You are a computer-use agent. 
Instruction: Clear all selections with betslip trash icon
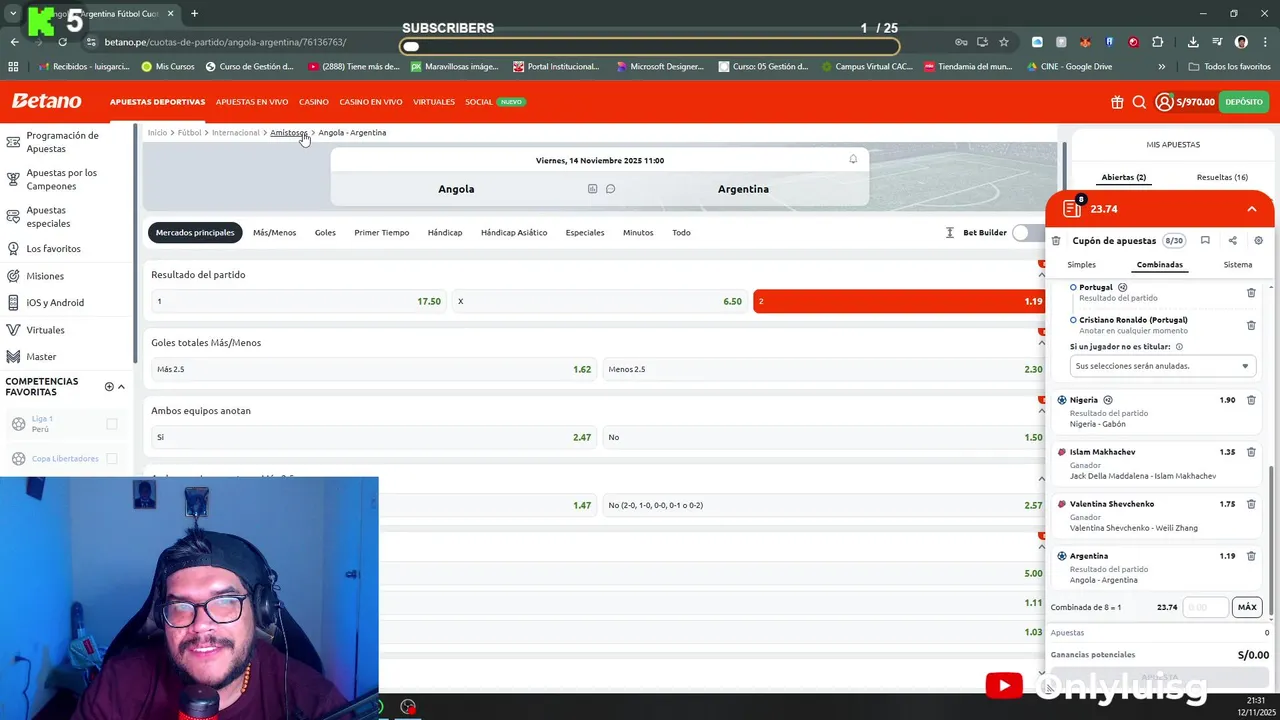point(1056,241)
